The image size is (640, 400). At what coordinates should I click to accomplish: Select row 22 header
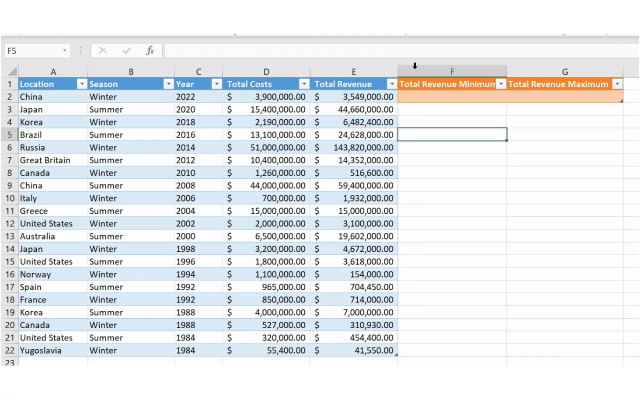[9, 350]
